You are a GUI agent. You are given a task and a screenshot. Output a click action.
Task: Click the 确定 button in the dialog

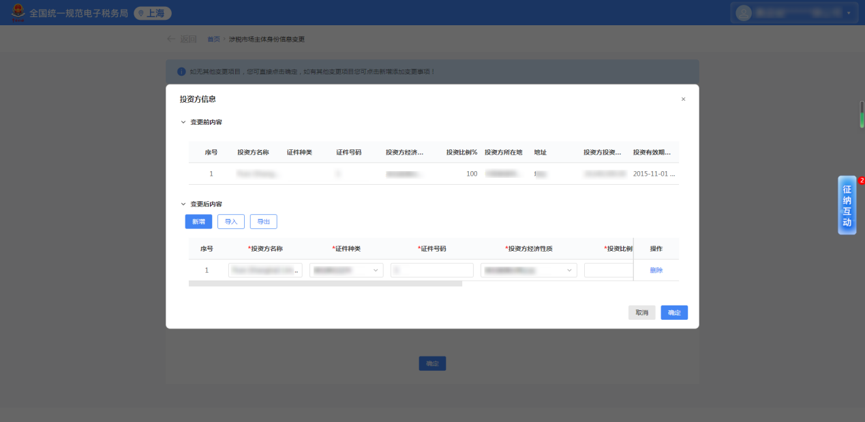point(674,313)
